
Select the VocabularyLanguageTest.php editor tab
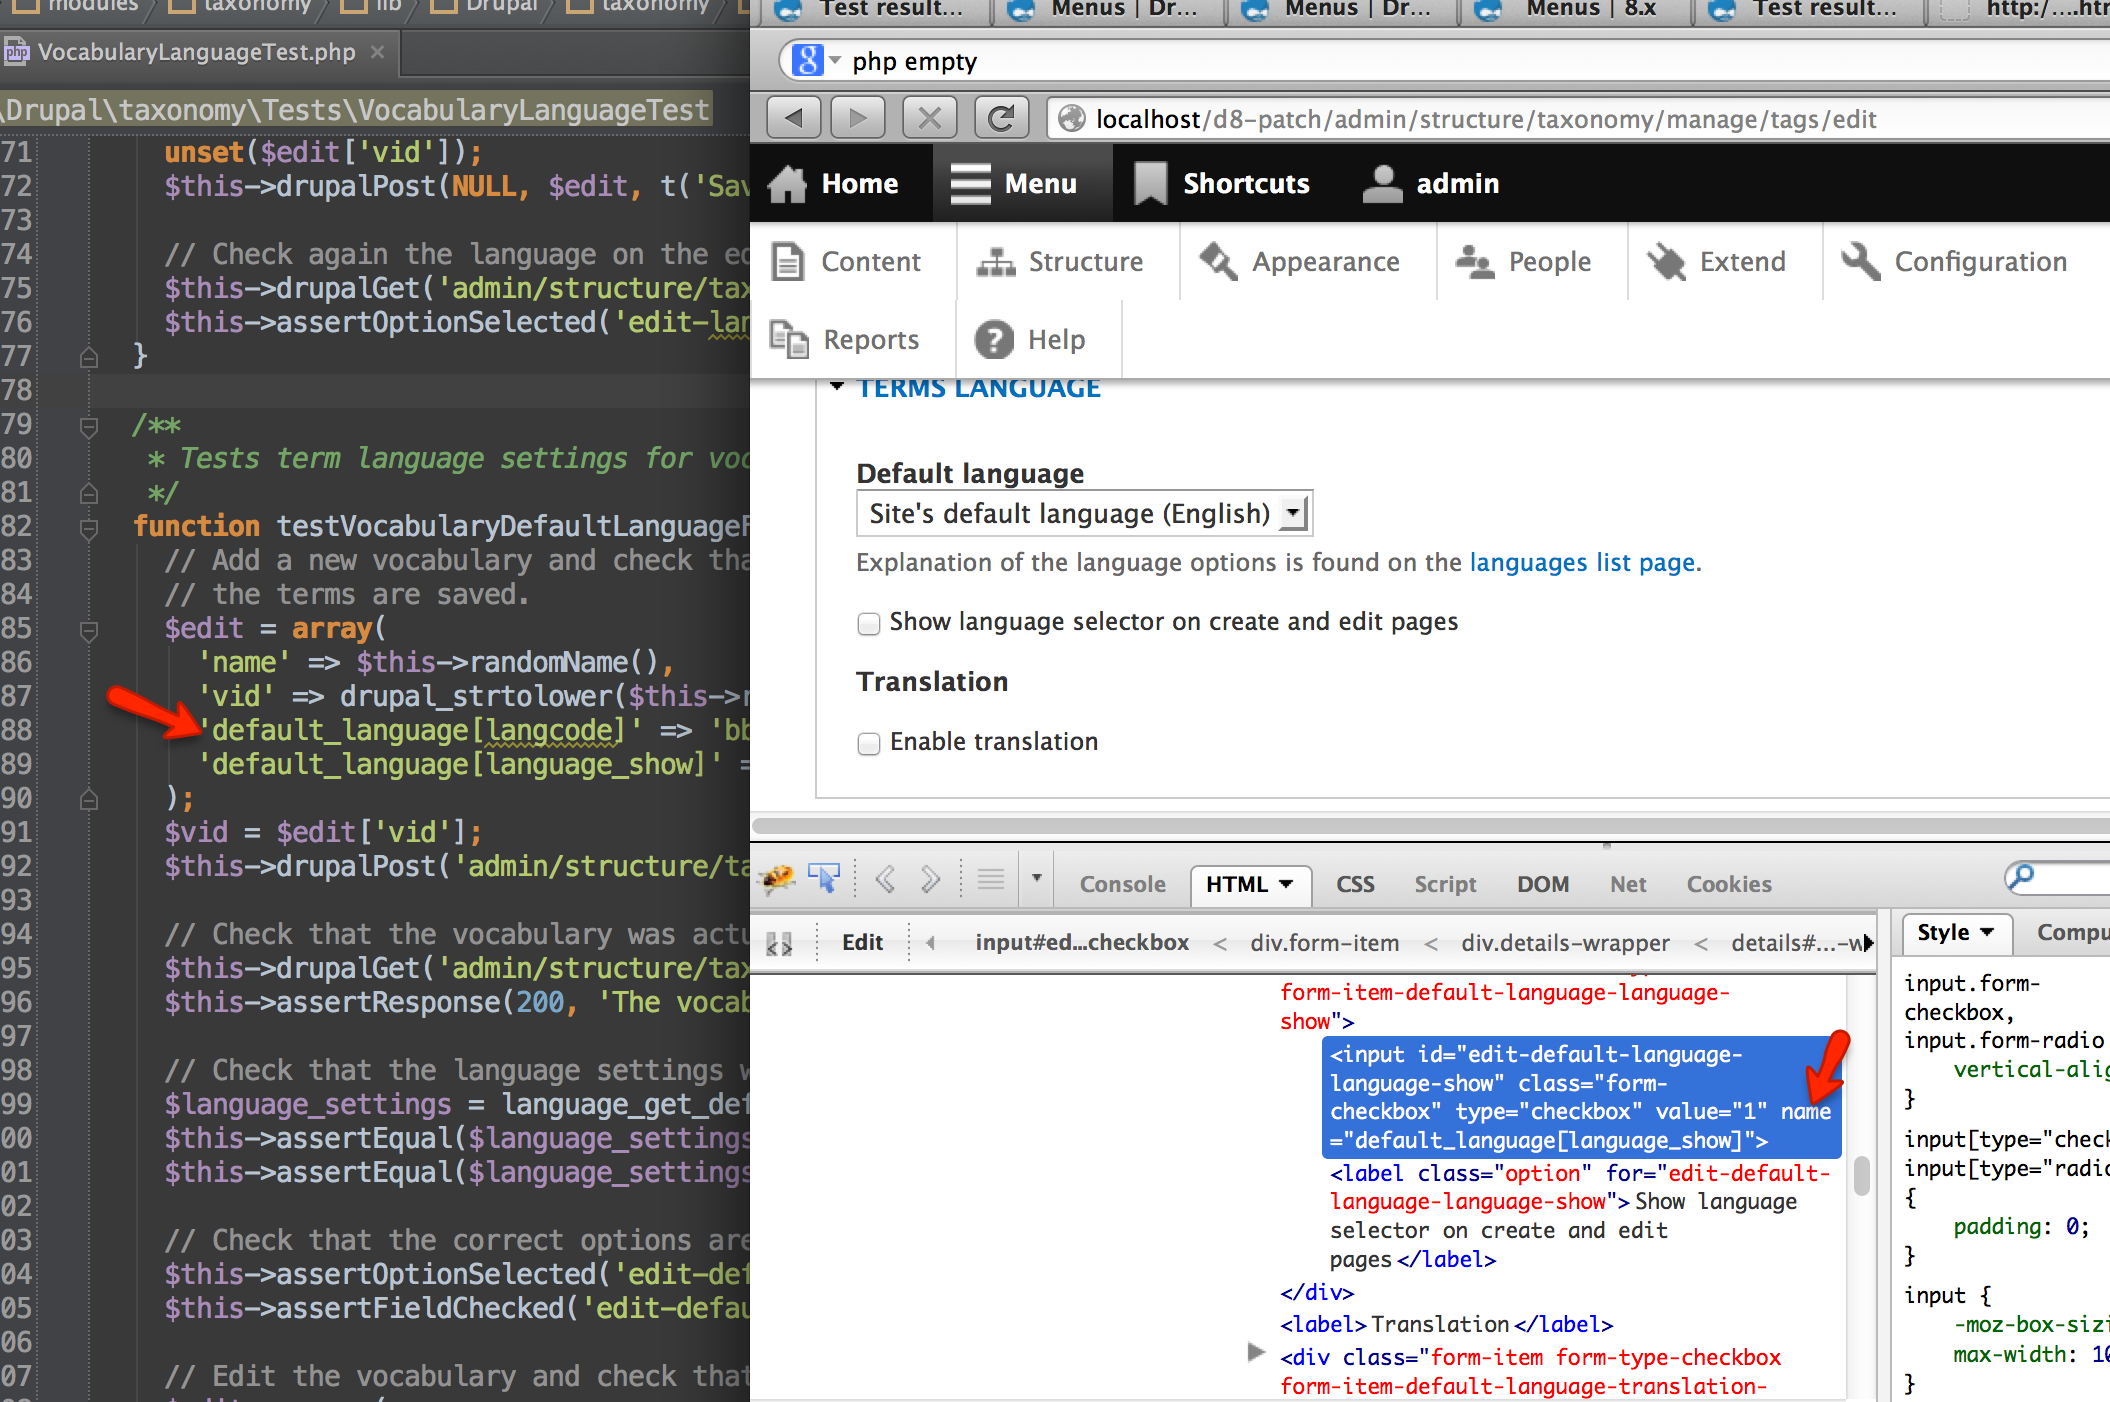point(196,52)
